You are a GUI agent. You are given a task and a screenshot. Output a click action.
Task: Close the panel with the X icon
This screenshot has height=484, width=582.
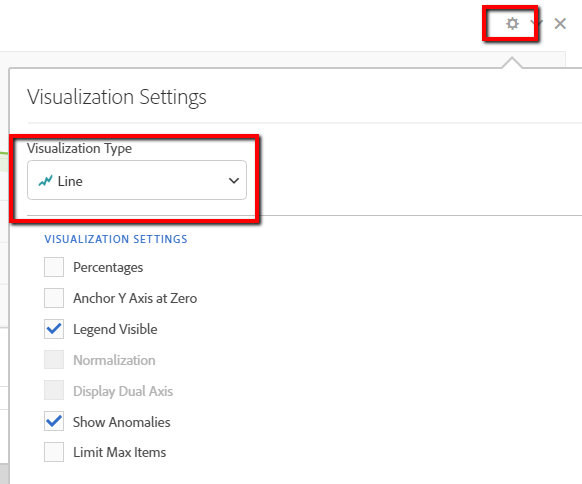pos(560,24)
